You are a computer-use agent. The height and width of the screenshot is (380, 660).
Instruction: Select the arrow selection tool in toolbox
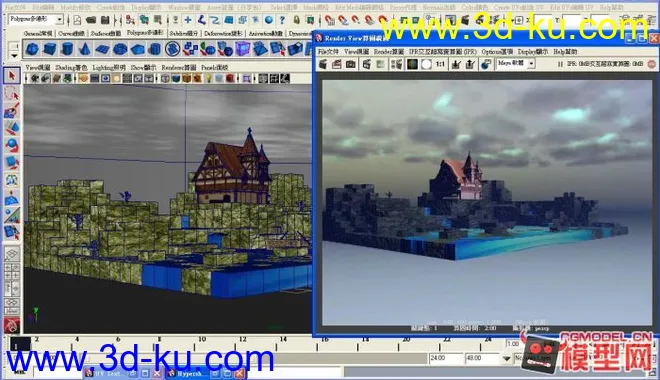11,76
